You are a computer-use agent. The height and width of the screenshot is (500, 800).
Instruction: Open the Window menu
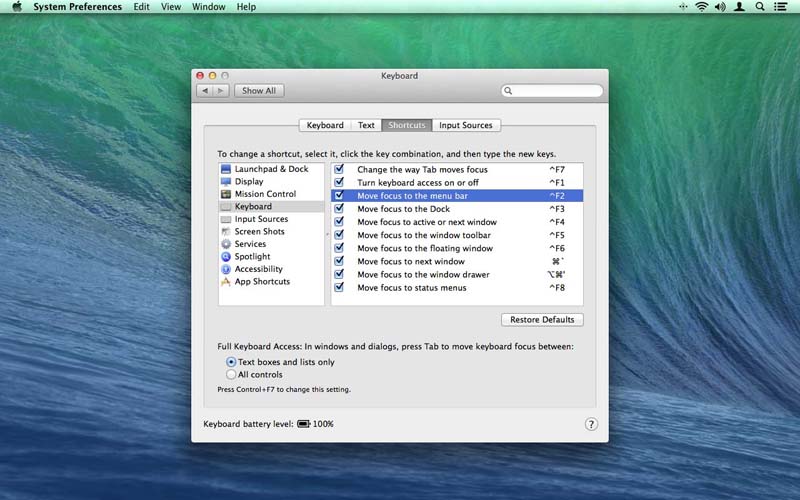pos(209,7)
